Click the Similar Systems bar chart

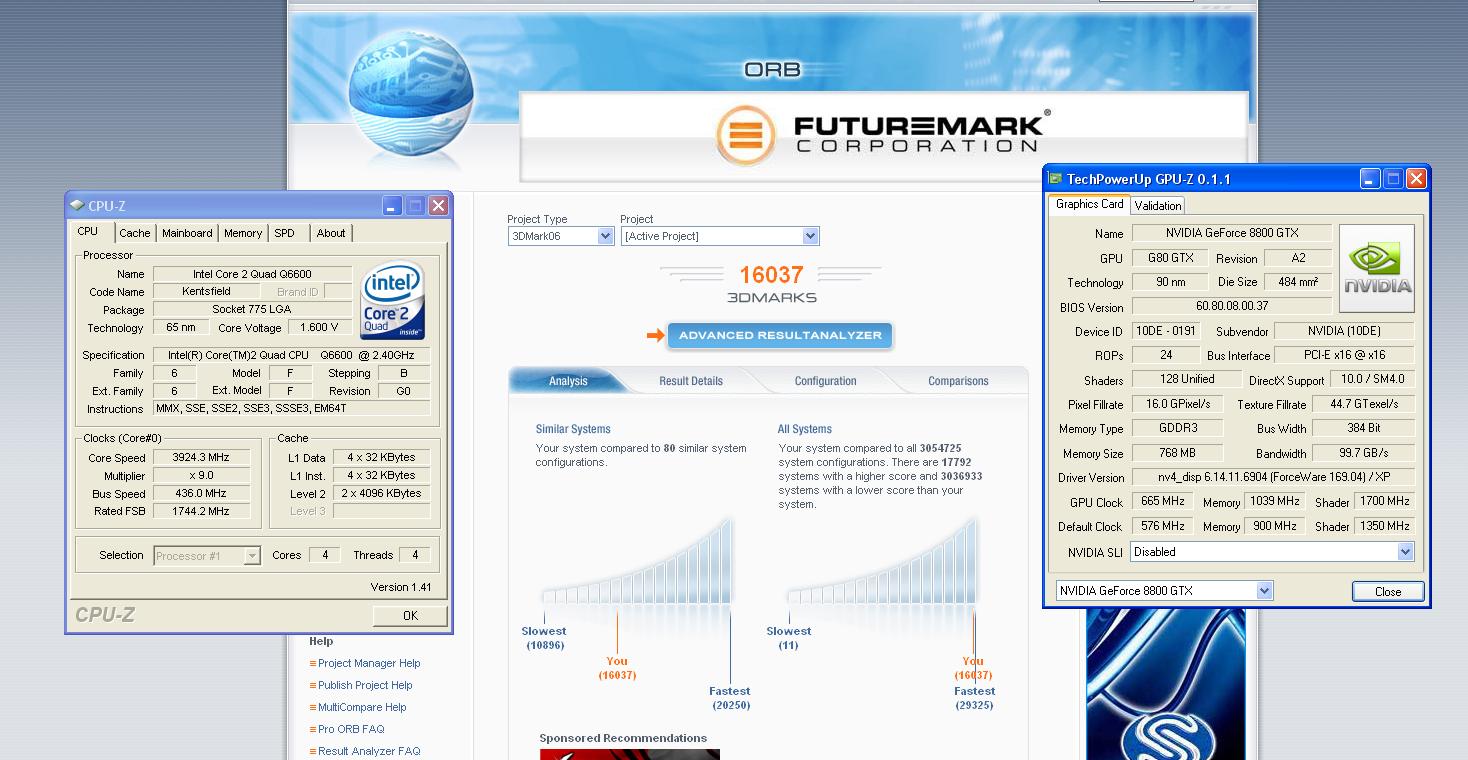(638, 563)
